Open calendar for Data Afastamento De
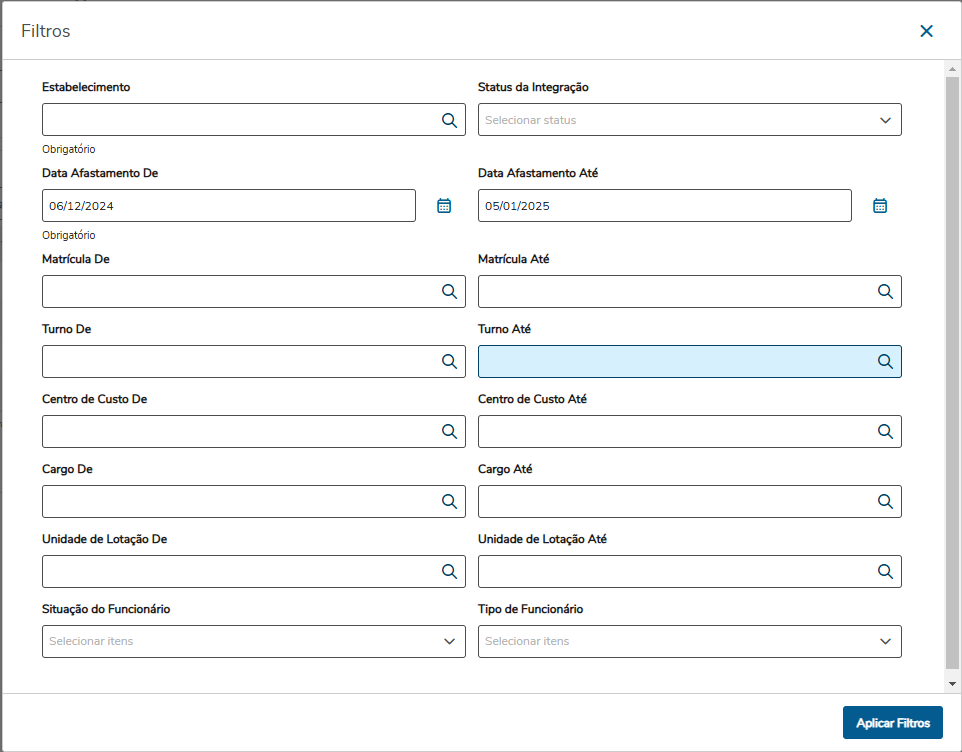Image resolution: width=962 pixels, height=752 pixels. pyautogui.click(x=444, y=206)
